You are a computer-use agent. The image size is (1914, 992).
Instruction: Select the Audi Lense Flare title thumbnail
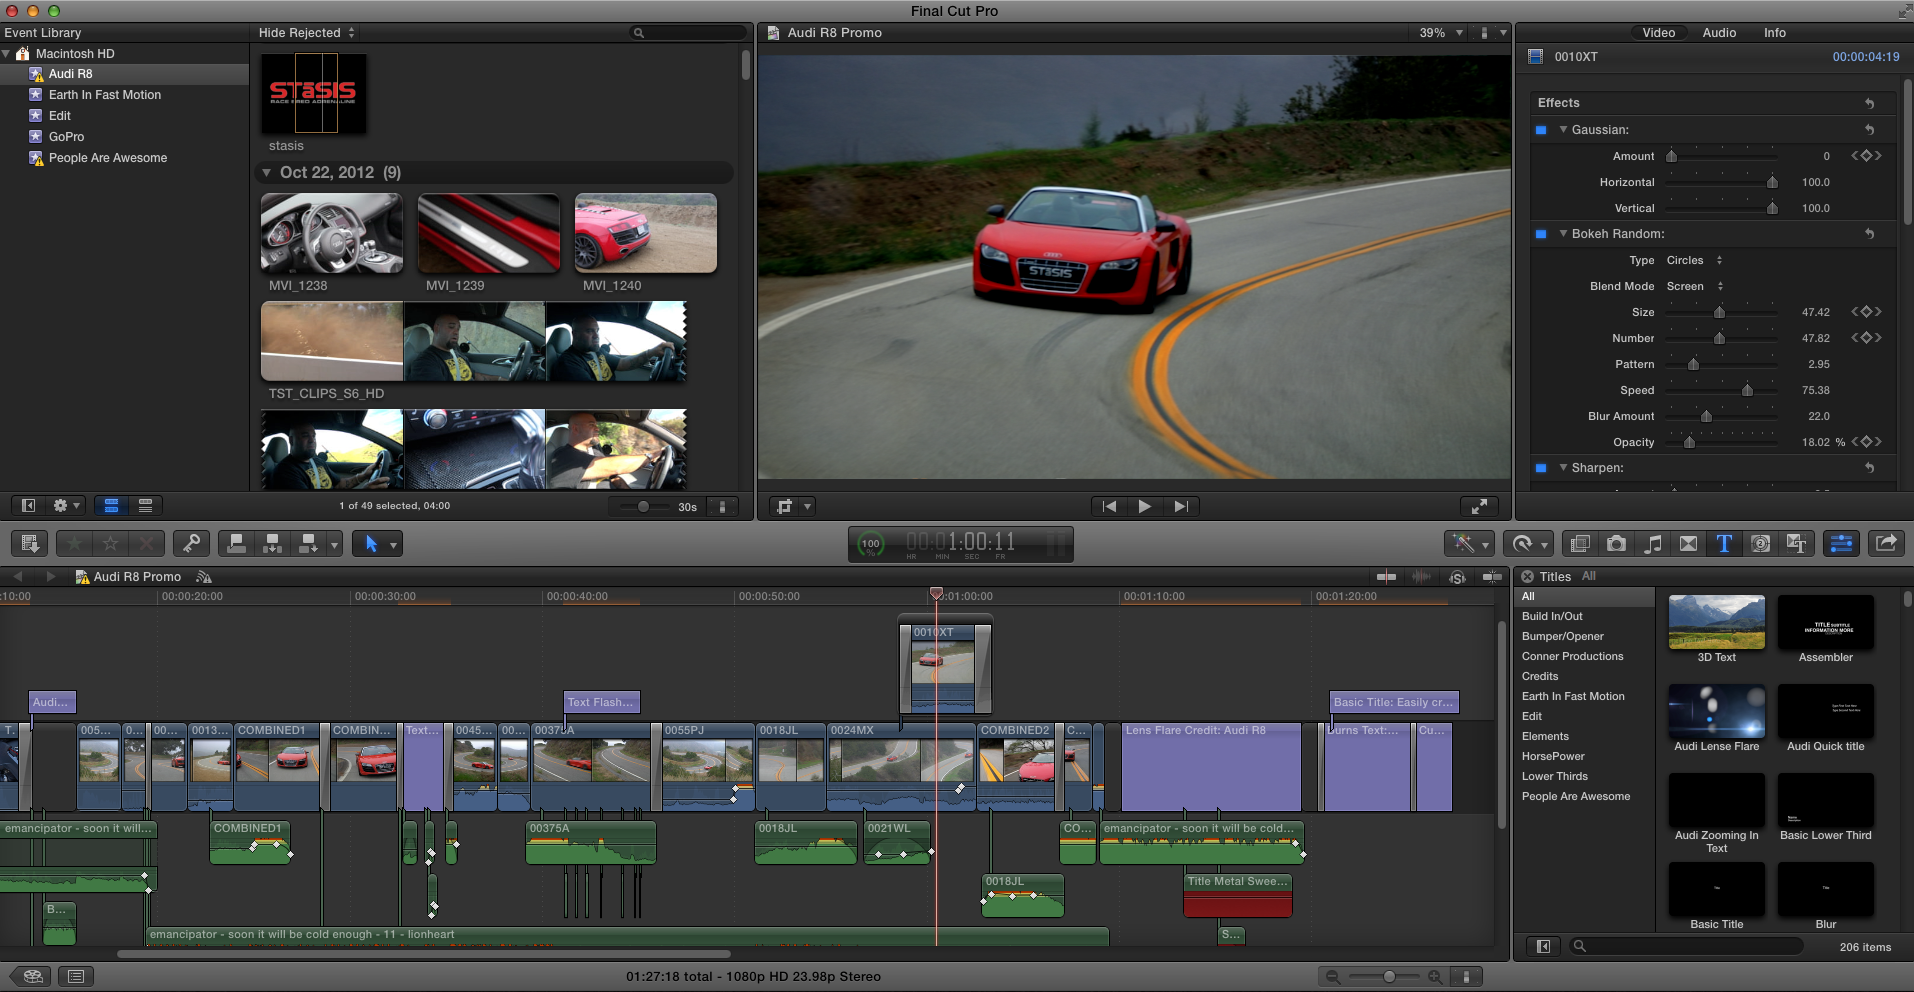tap(1717, 711)
